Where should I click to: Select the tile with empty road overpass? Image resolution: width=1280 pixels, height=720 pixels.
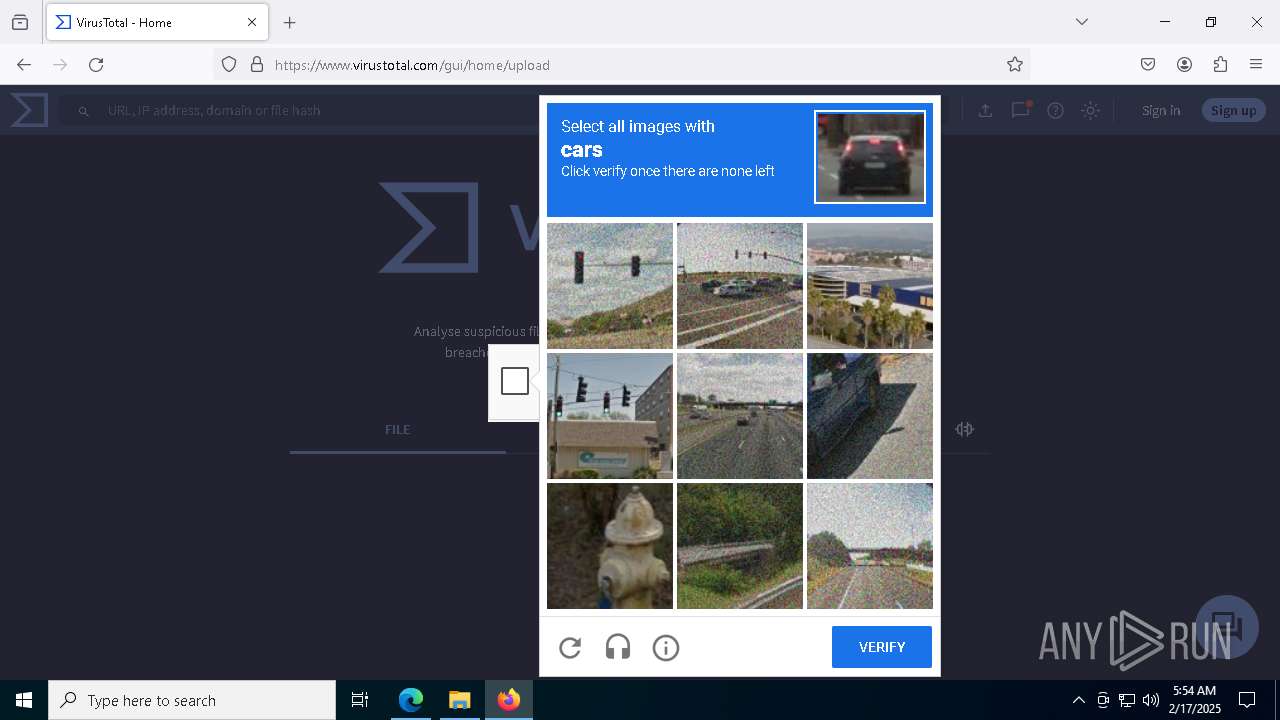click(x=870, y=546)
